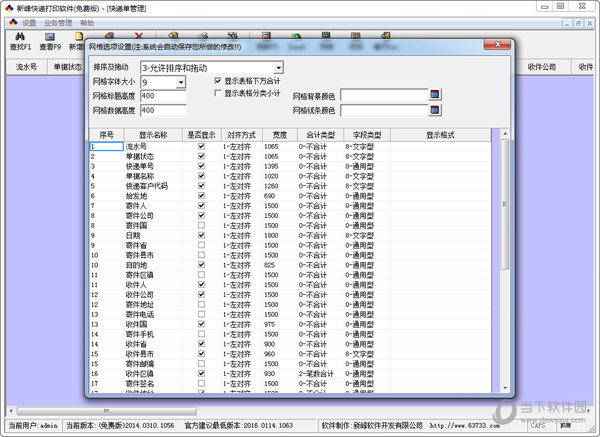Image resolution: width=600 pixels, height=437 pixels.
Task: Click the 序号 cell of row 1
Action: click(106, 146)
